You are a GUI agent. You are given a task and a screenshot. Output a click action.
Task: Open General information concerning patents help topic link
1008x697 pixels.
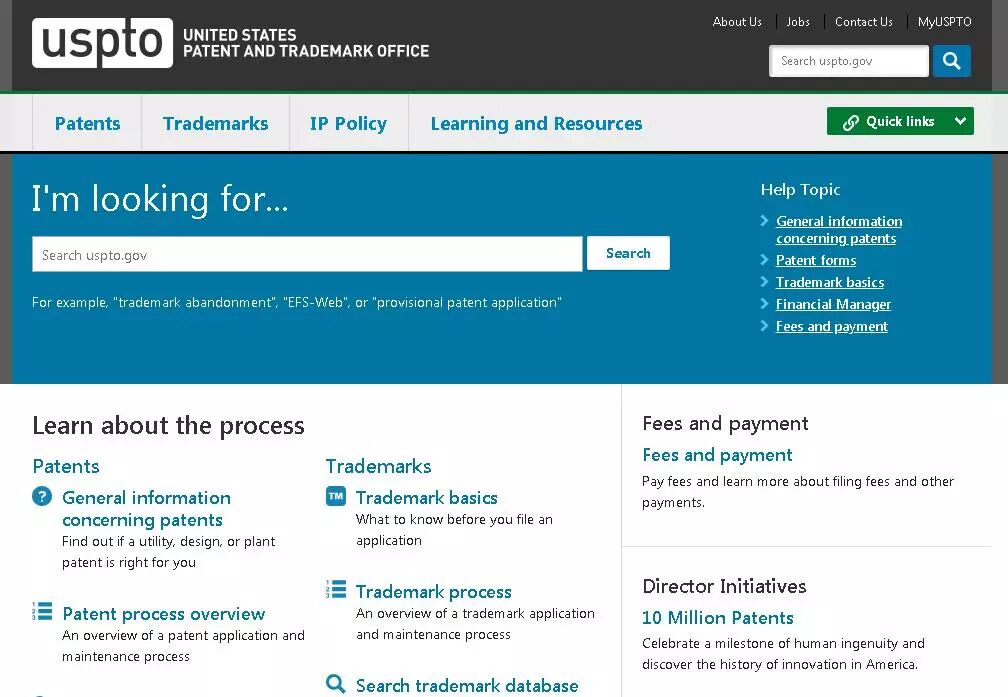(839, 230)
